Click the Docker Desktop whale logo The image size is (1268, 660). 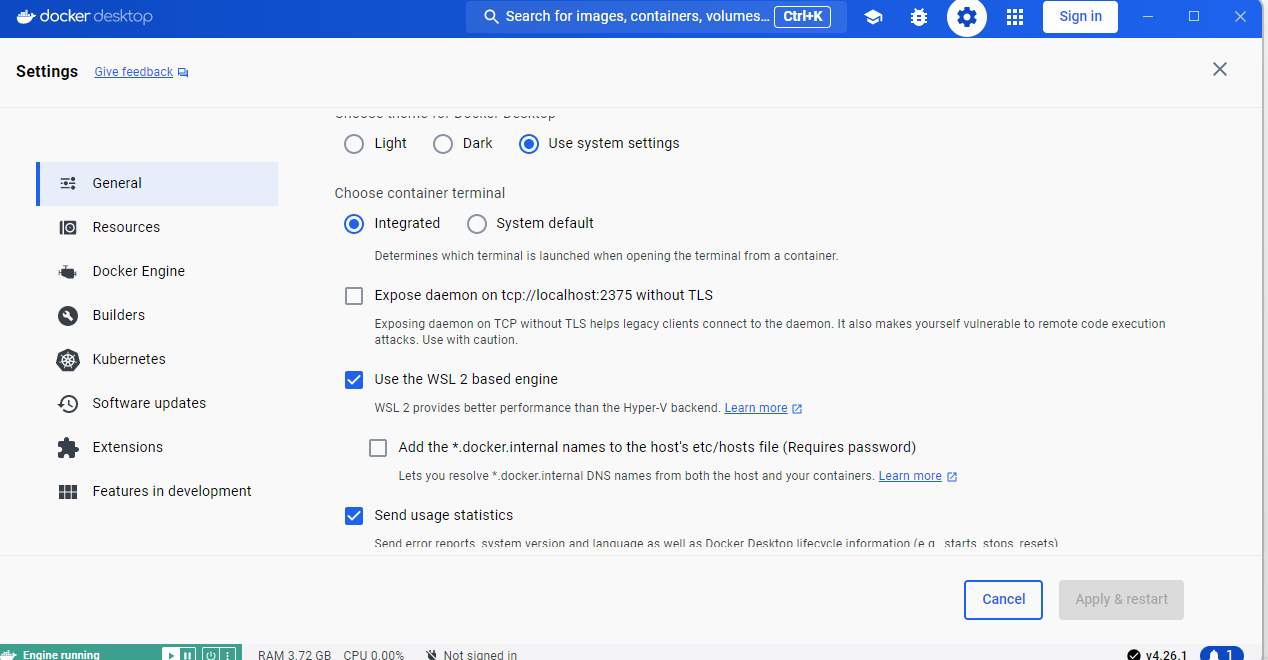click(x=26, y=16)
